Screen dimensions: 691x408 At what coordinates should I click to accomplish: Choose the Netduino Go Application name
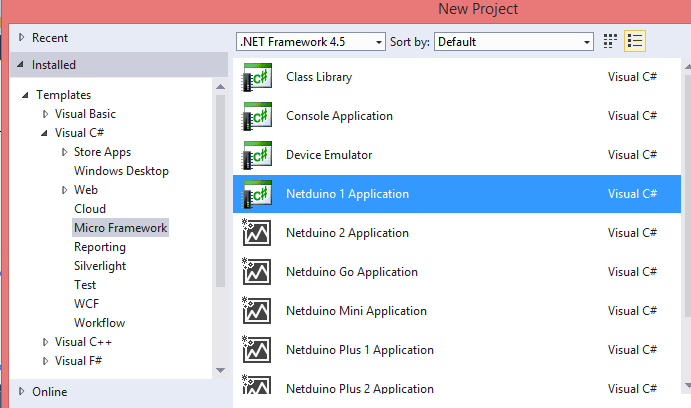[x=352, y=272]
